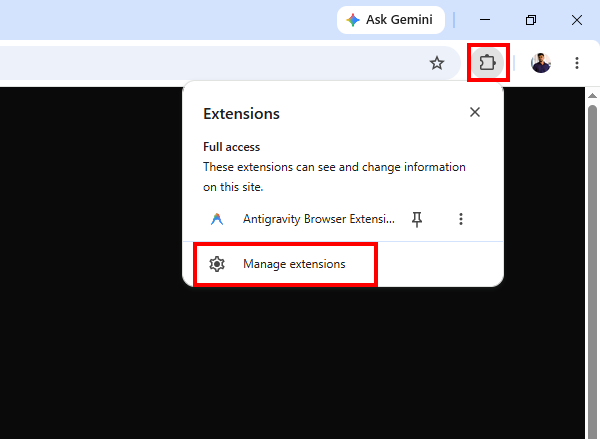The height and width of the screenshot is (439, 600).
Task: Minimize the Chrome window
Action: click(485, 20)
